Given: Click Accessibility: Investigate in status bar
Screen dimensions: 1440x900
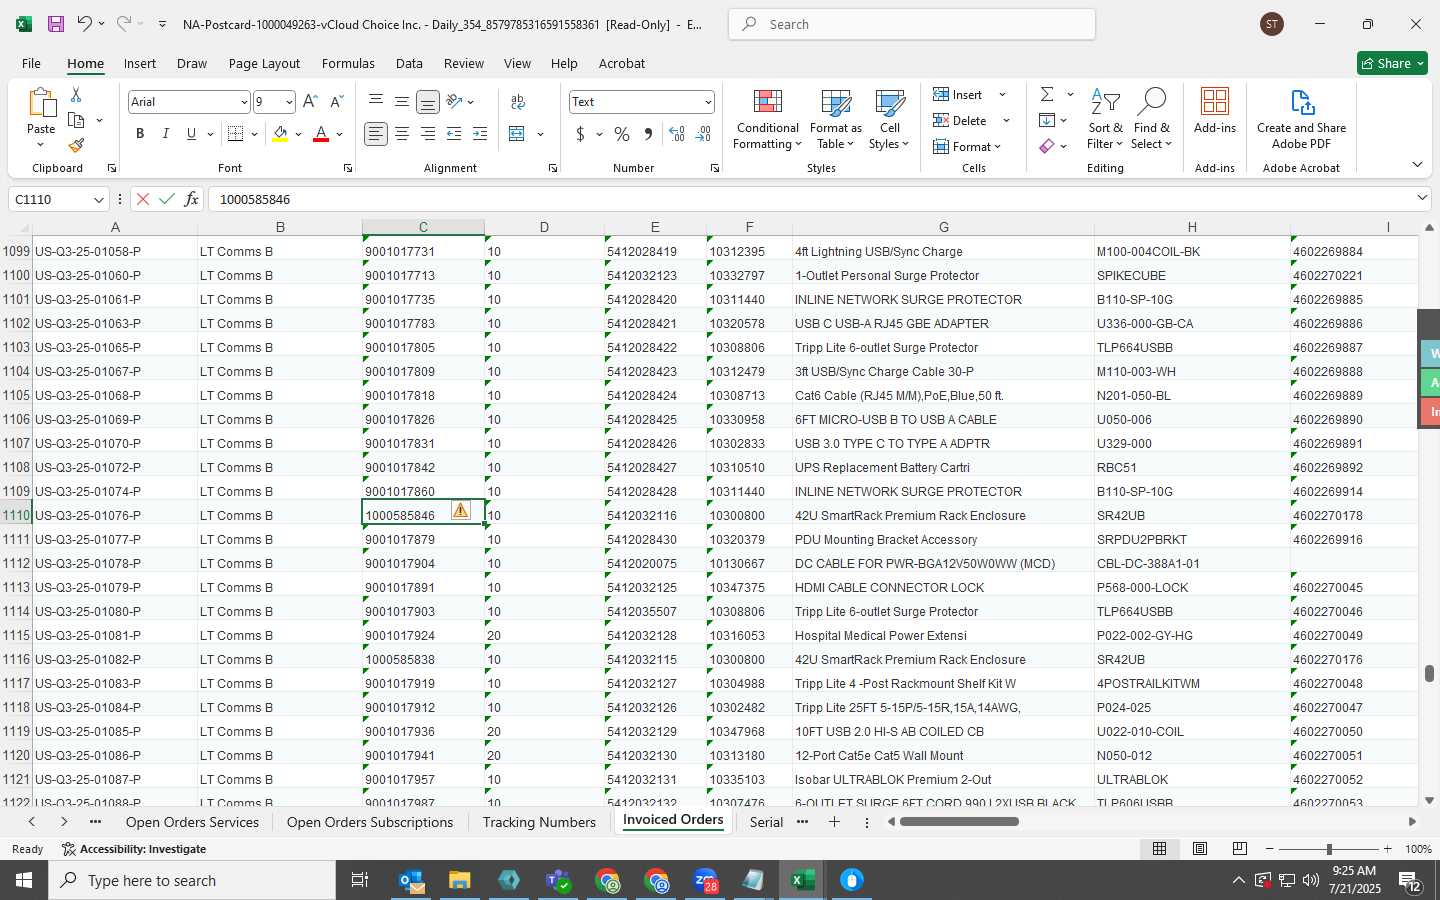Looking at the screenshot, I should [x=134, y=849].
